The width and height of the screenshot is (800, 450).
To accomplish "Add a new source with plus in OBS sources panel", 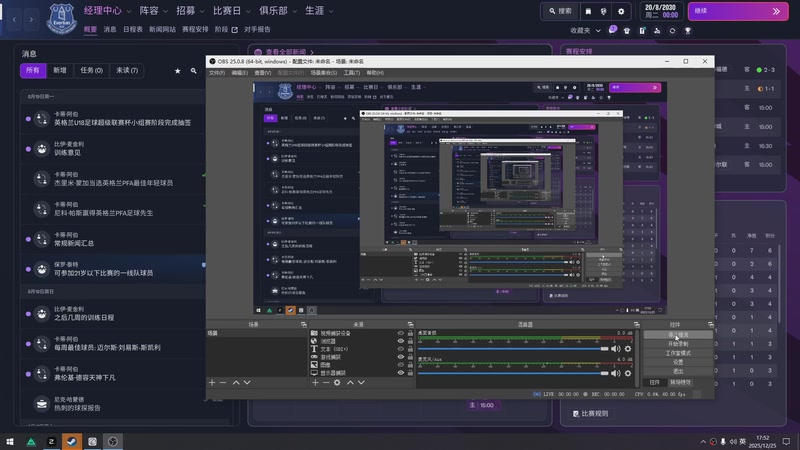I will [315, 382].
